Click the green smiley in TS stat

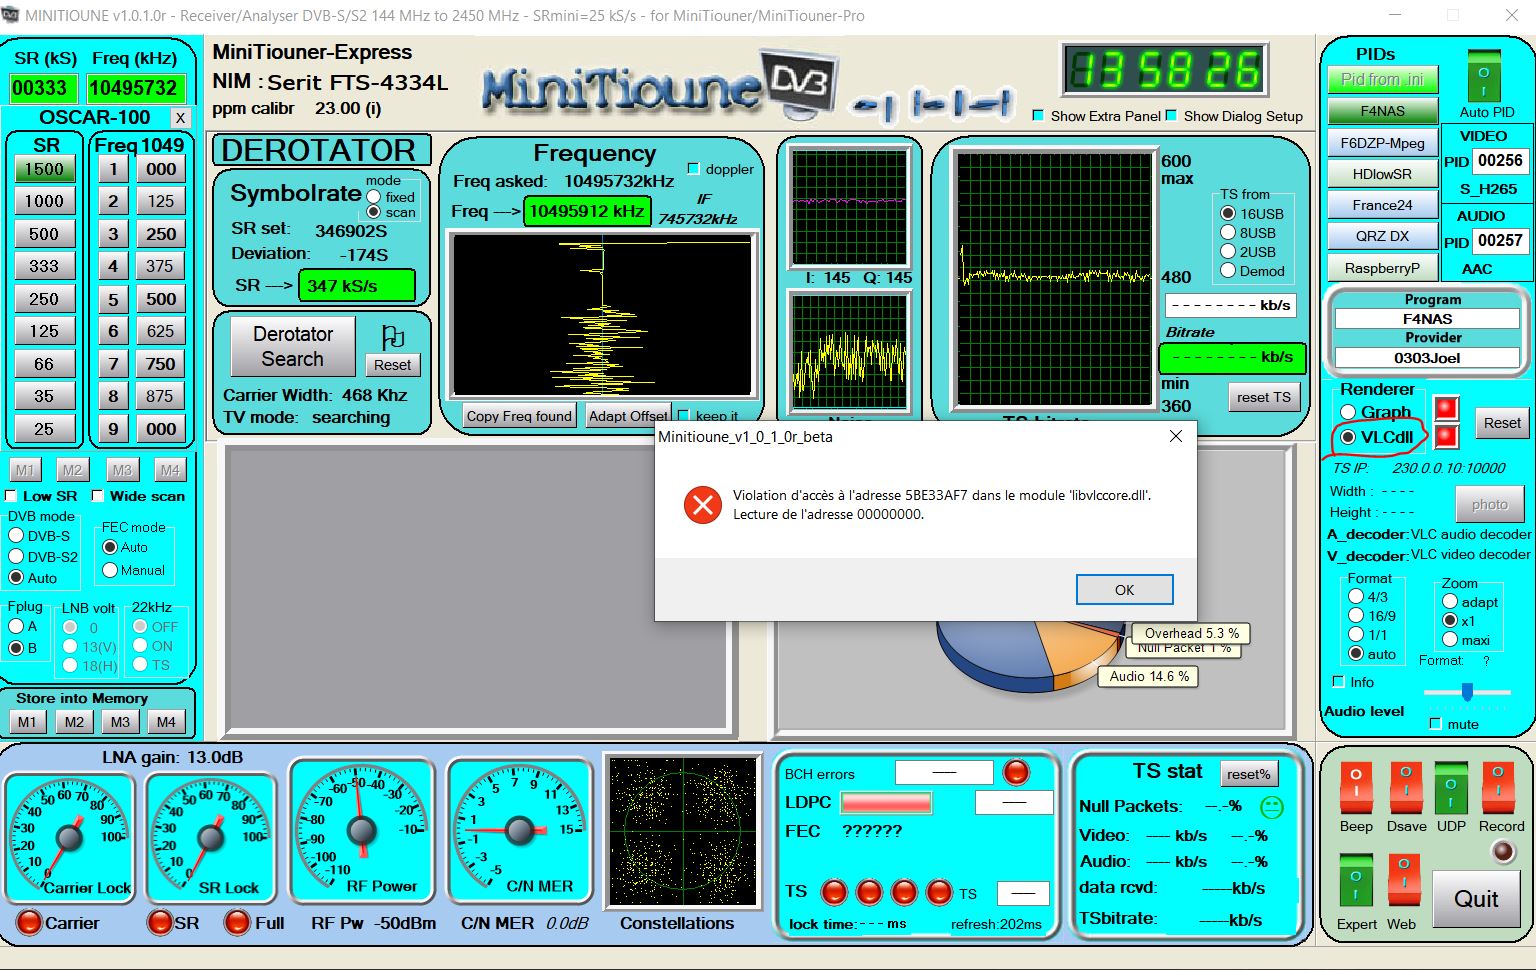[1271, 806]
